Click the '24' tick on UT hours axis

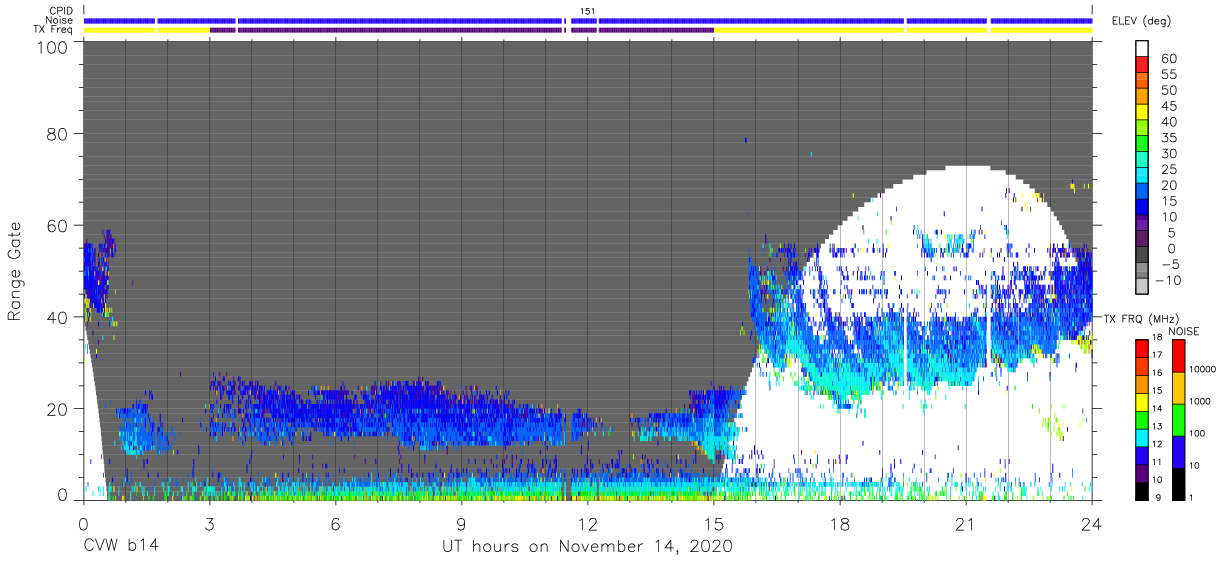[x=1092, y=523]
